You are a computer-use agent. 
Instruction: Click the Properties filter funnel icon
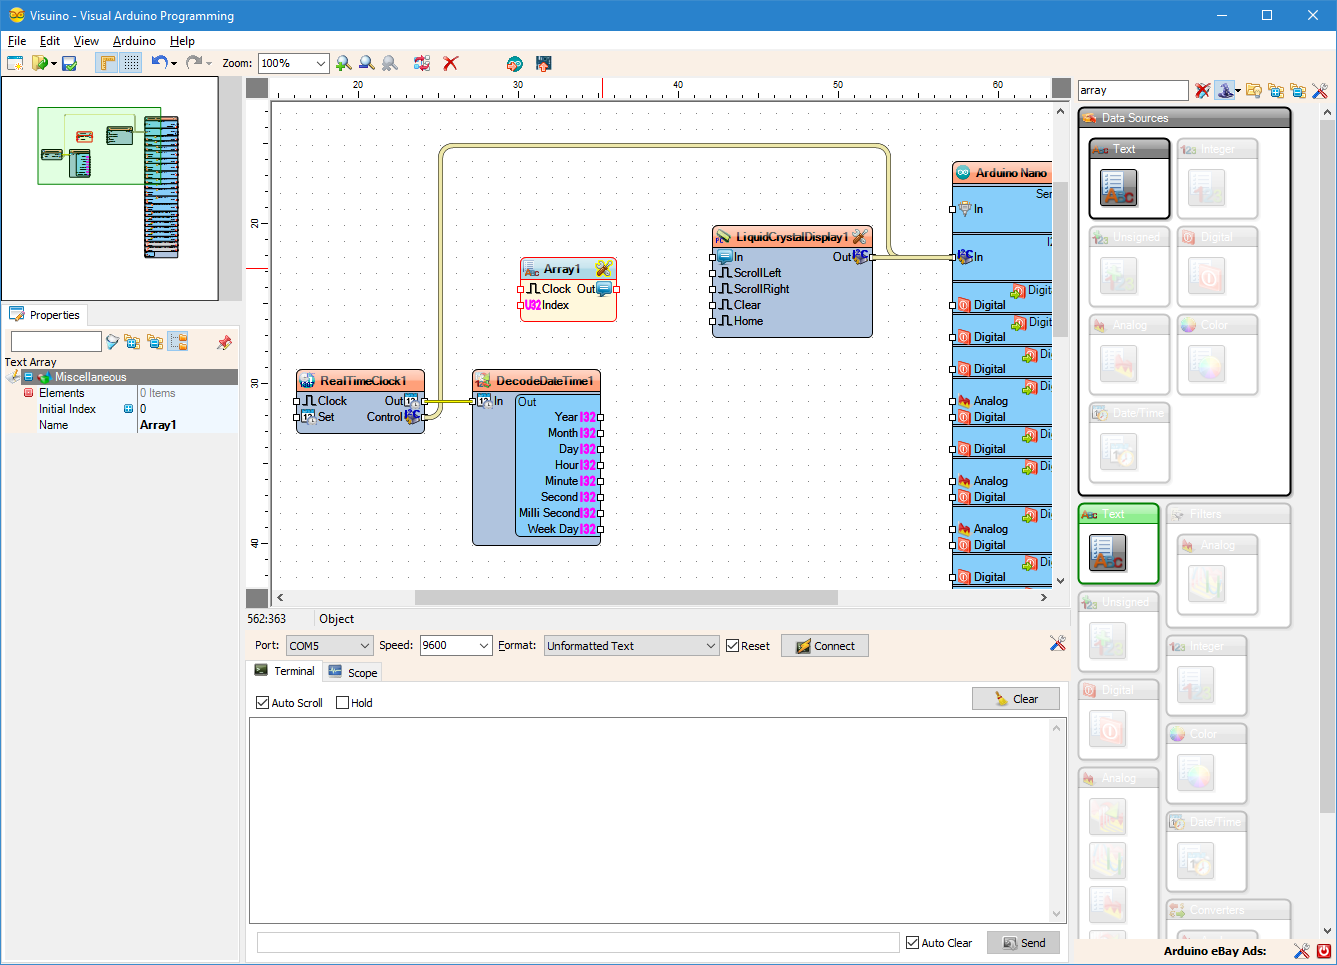click(113, 342)
